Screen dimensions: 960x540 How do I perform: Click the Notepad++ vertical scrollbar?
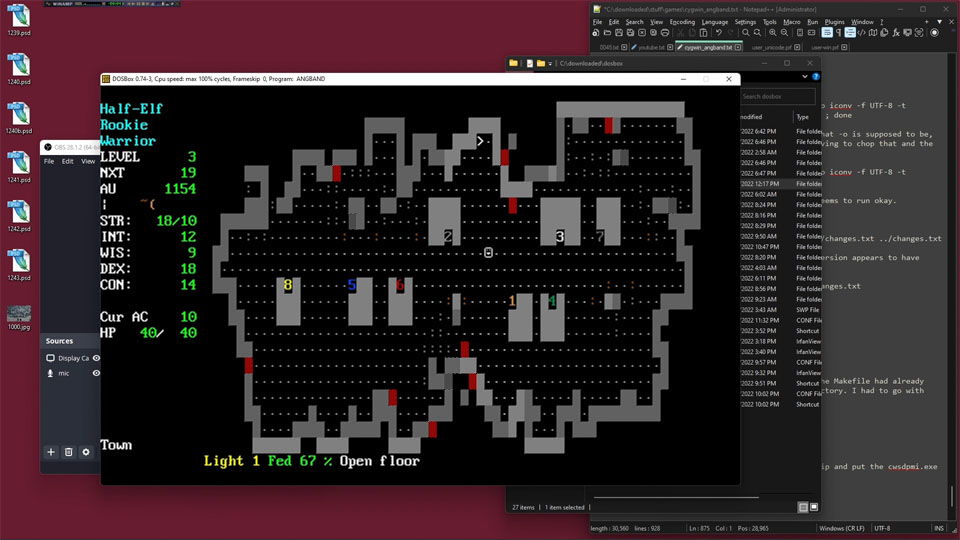pyautogui.click(x=951, y=288)
